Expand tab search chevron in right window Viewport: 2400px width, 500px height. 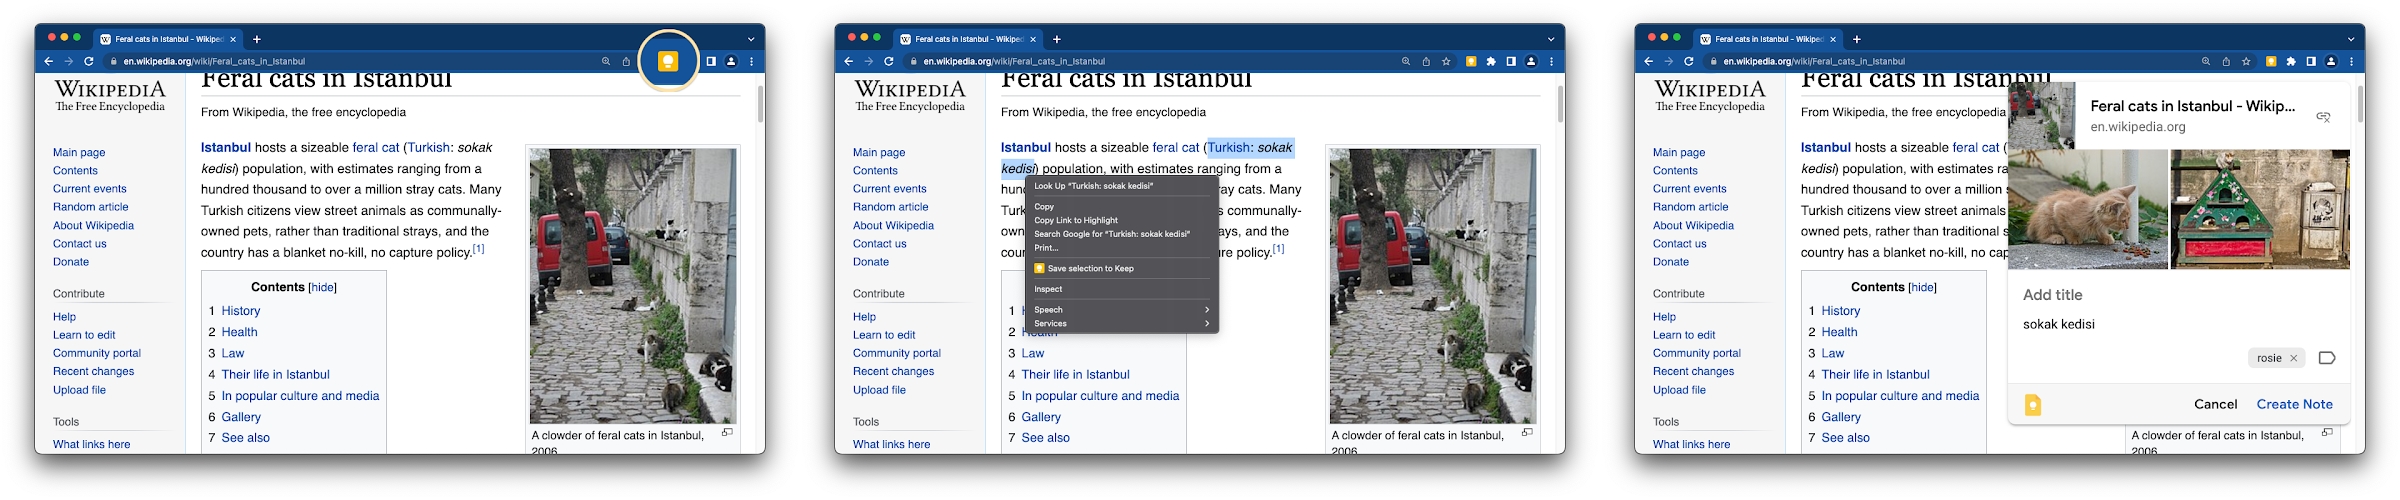[2351, 39]
